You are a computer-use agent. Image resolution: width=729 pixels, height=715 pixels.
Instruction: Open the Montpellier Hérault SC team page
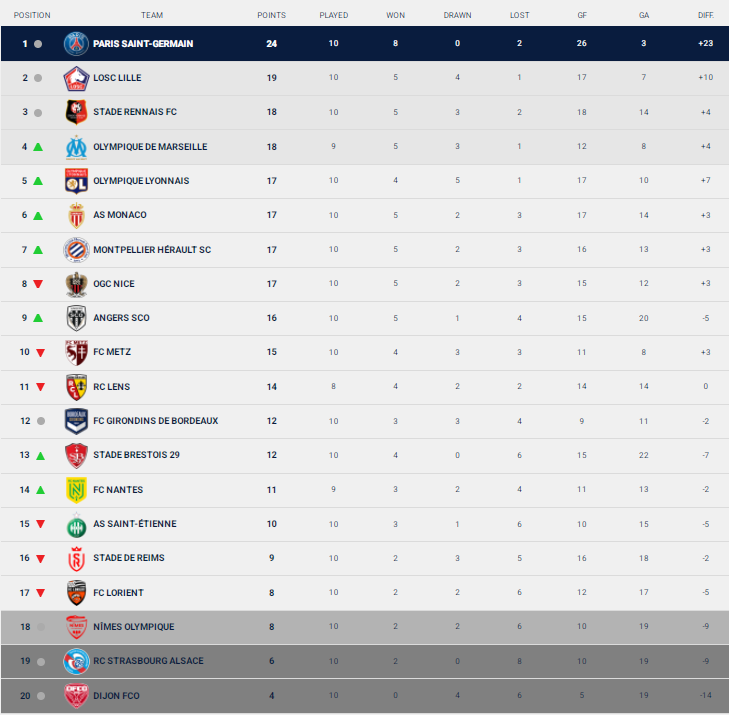point(152,250)
